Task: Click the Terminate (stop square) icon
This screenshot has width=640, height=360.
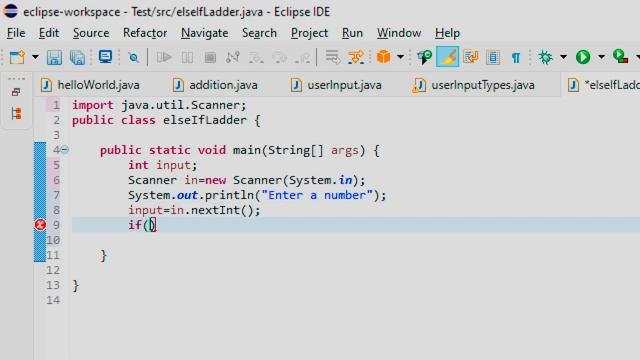Action: coord(210,58)
